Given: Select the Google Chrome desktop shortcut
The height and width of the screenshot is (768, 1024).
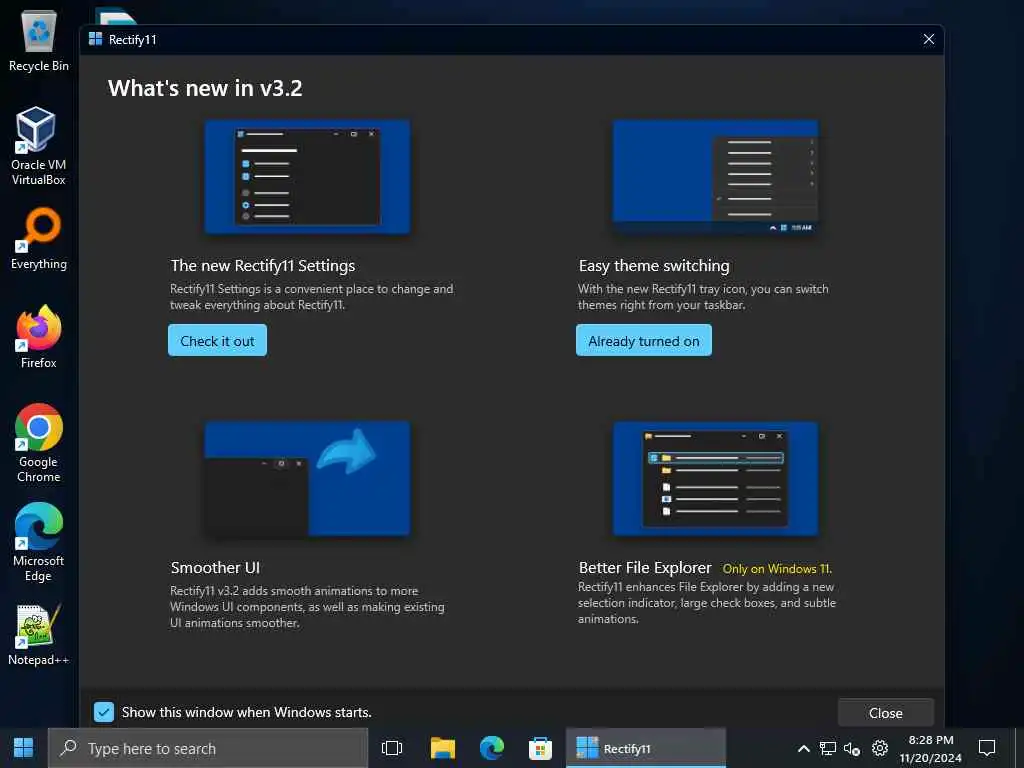Looking at the screenshot, I should point(39,443).
